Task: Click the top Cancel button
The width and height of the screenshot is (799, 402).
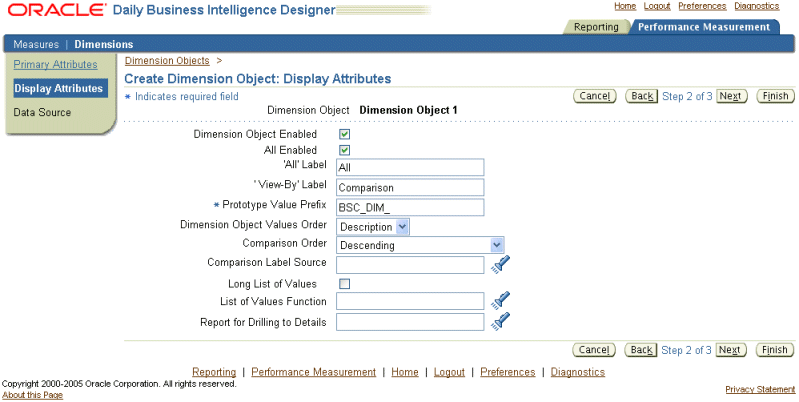Action: [595, 96]
